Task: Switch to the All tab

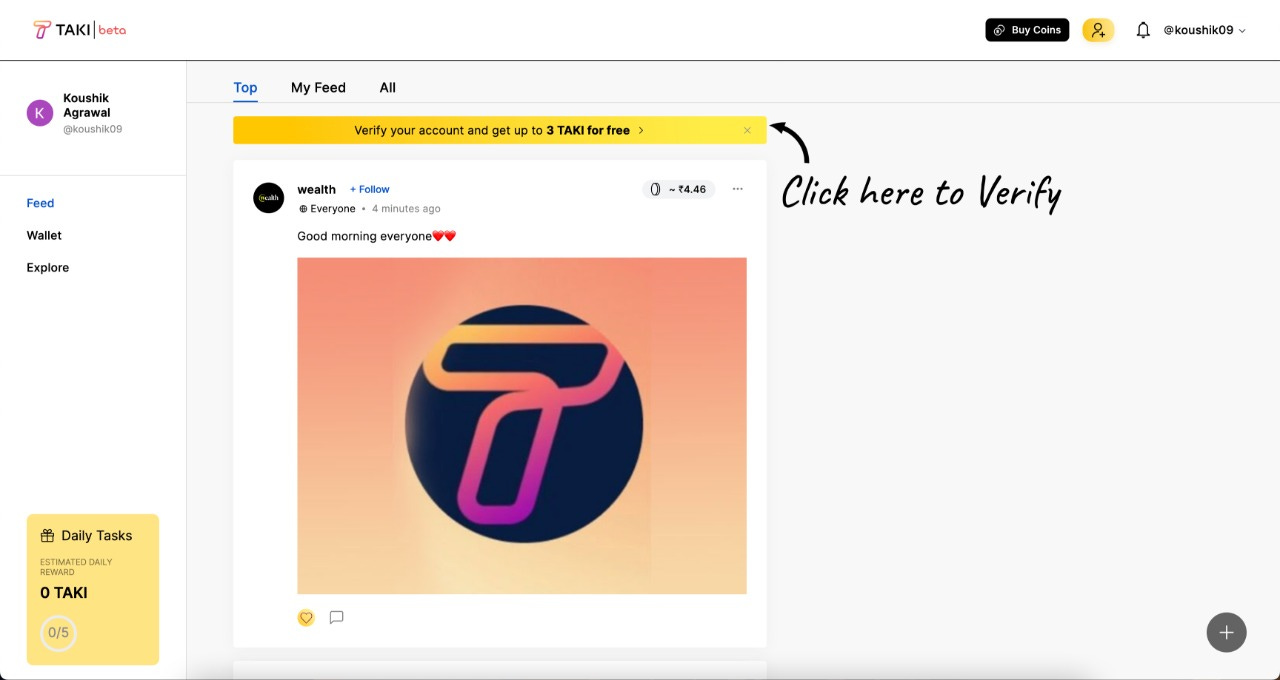Action: click(388, 88)
